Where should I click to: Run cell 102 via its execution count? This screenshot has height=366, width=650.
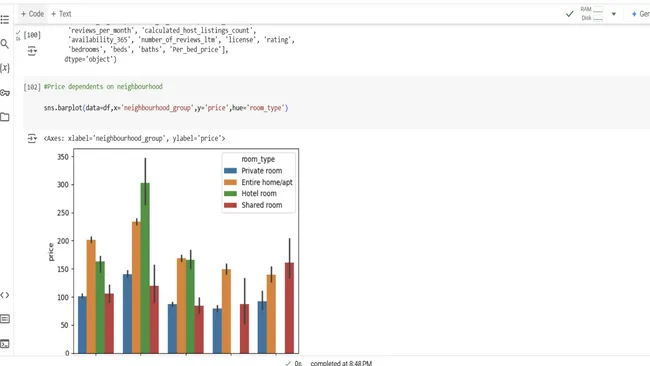[32, 87]
